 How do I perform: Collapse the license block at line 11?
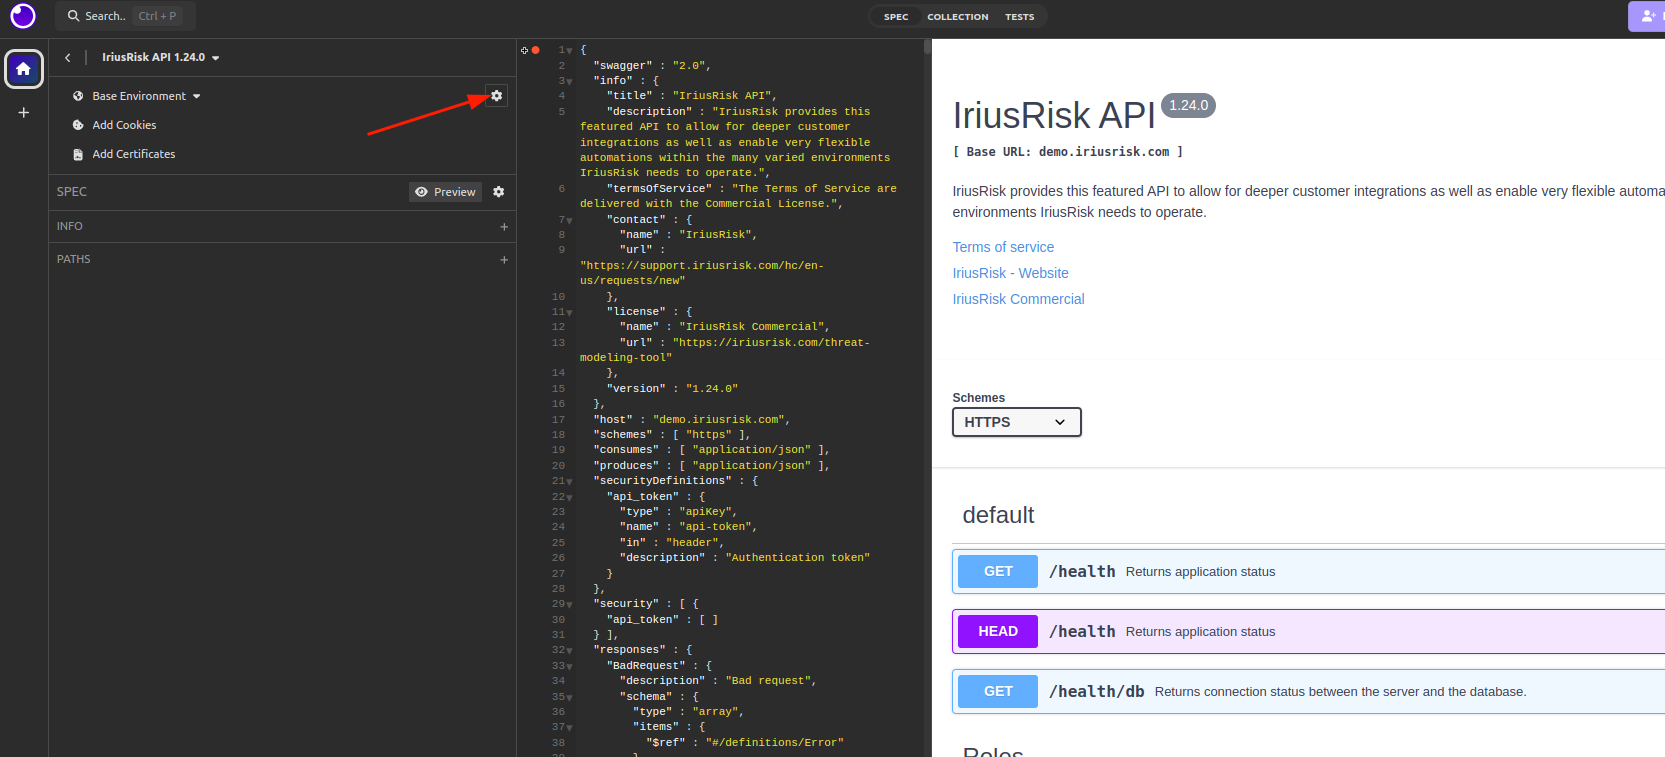pos(569,313)
